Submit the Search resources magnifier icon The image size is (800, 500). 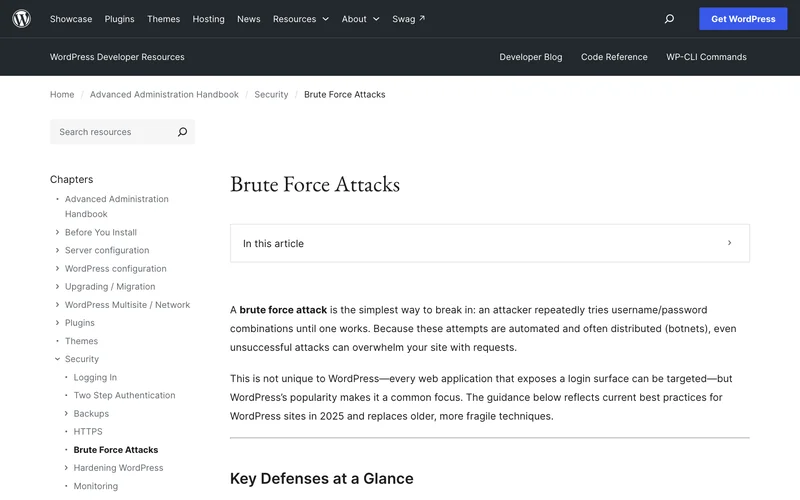182,132
